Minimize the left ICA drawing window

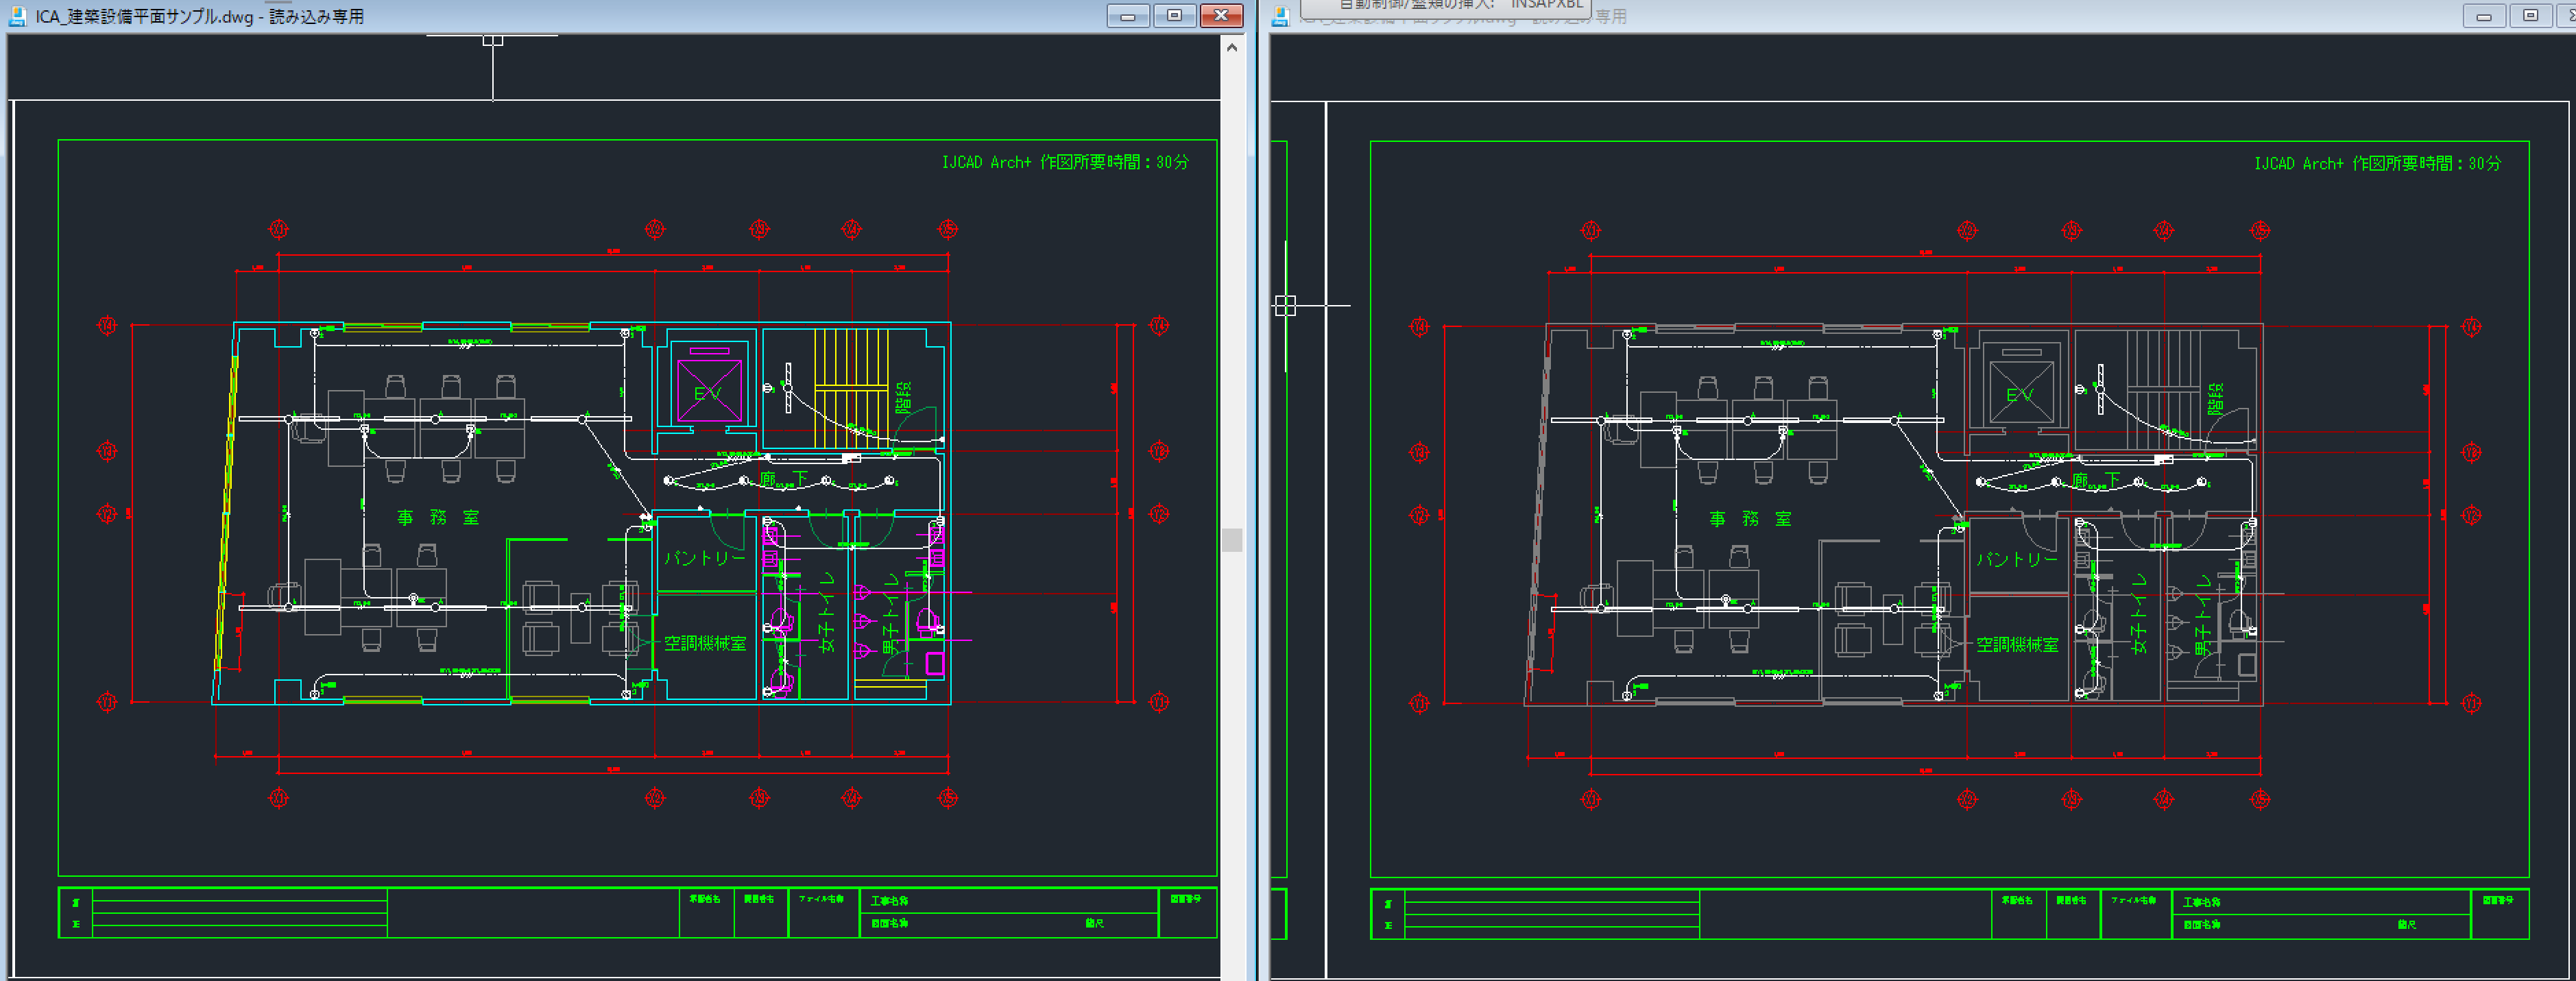click(x=1127, y=16)
